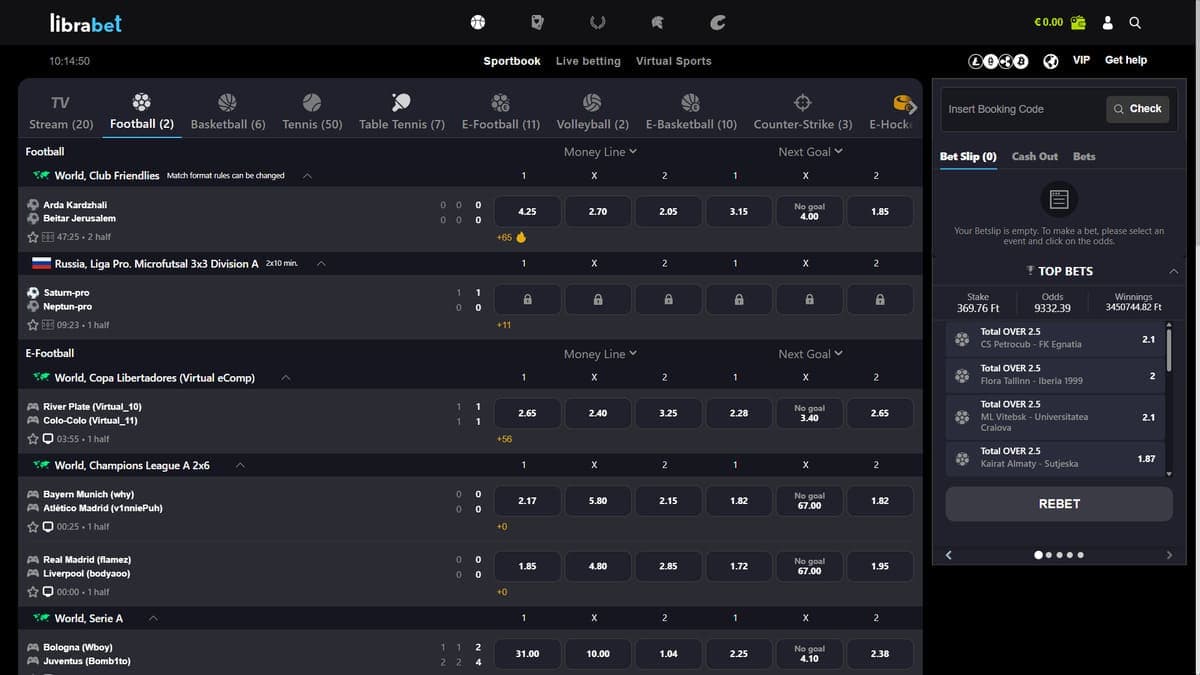Screen dimensions: 1200x675
Task: Switch to the Virtual Sports tab
Action: [674, 61]
